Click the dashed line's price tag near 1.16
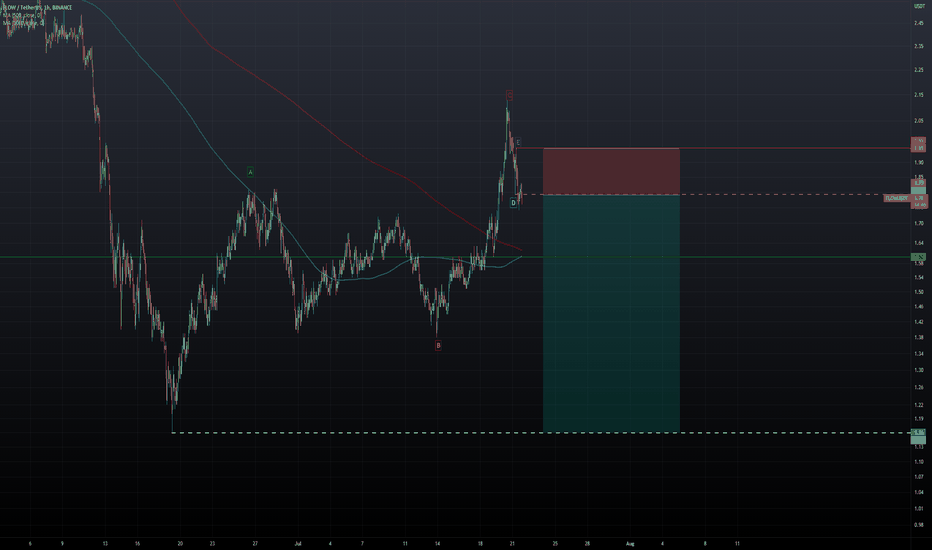Image resolution: width=932 pixels, height=550 pixels. pos(918,432)
